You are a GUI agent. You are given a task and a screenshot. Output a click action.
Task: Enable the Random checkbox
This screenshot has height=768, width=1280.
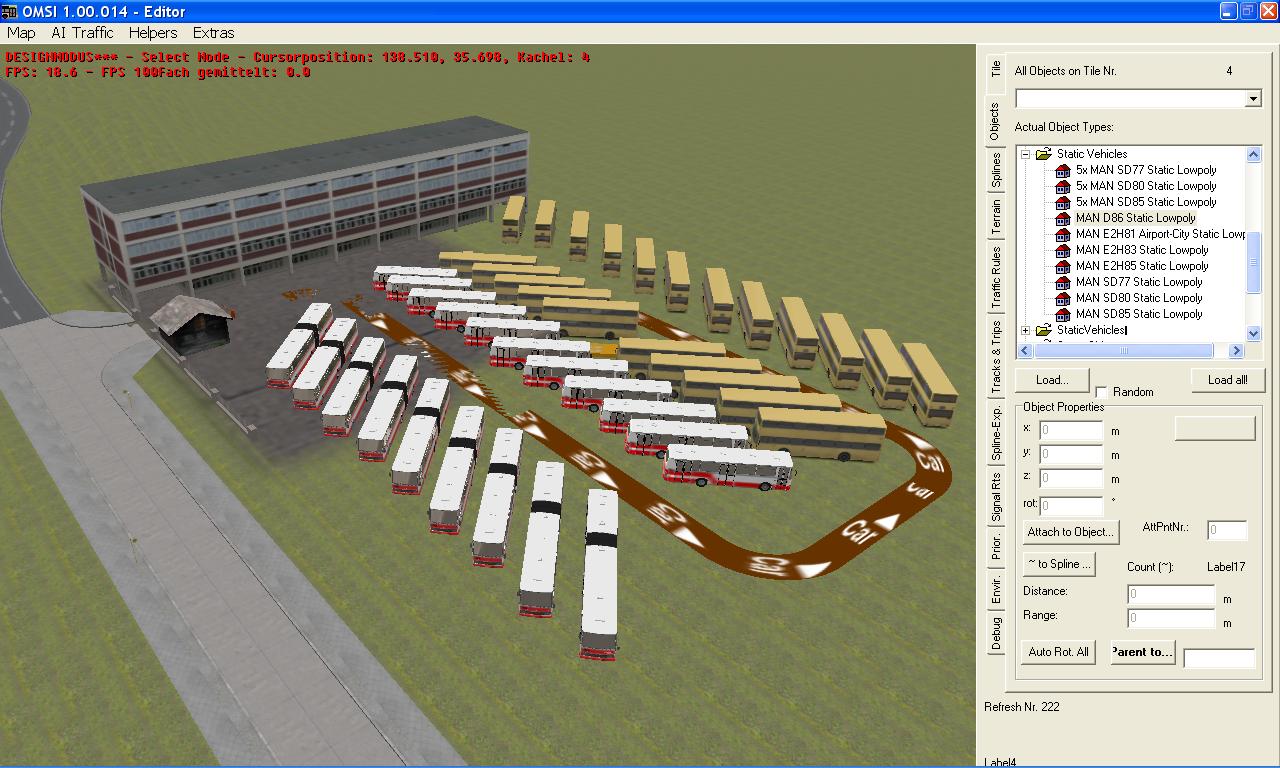point(1102,392)
